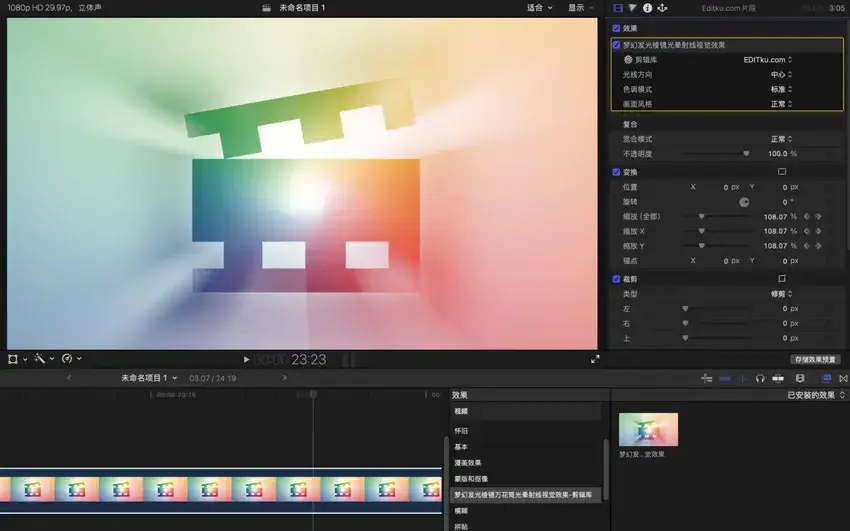Image resolution: width=850 pixels, height=531 pixels.
Task: Open the 光线方向 dropdown set to 中心
Action: [x=780, y=75]
